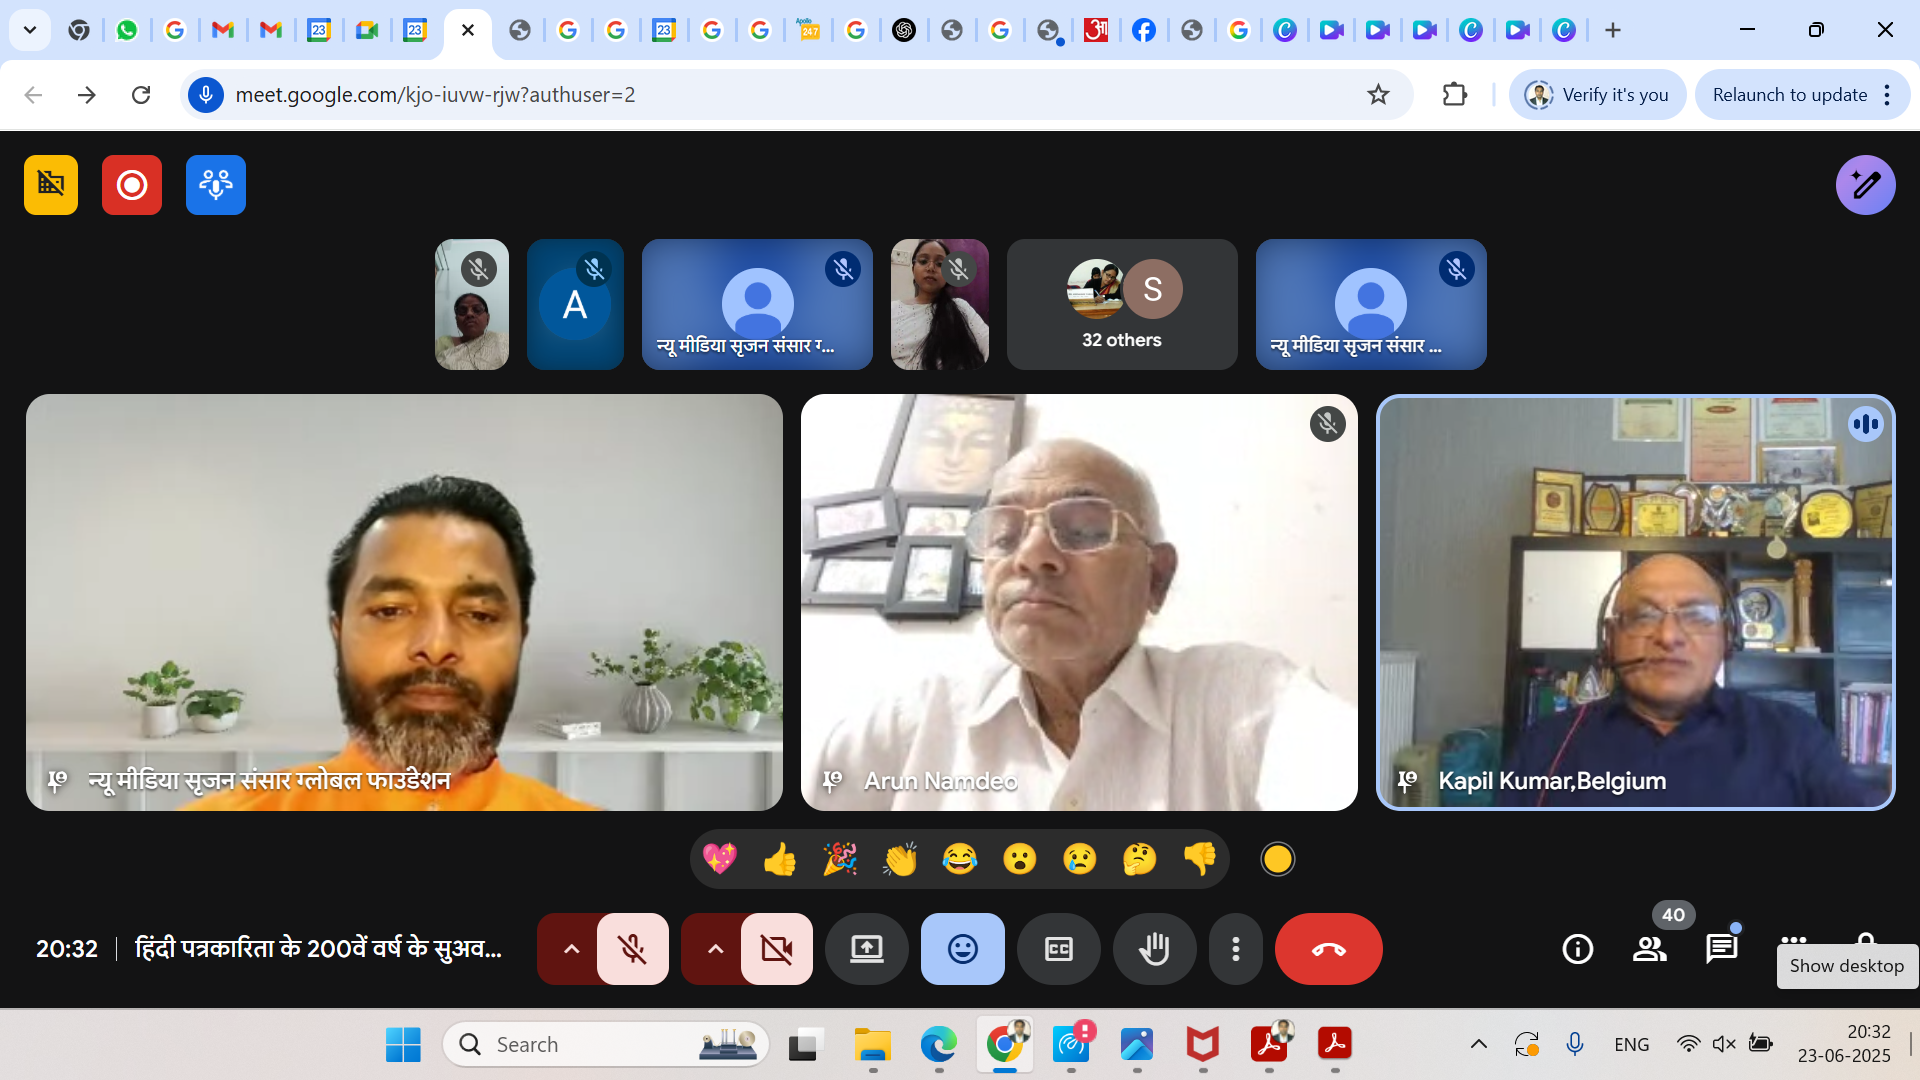Go back to previous page

point(33,95)
